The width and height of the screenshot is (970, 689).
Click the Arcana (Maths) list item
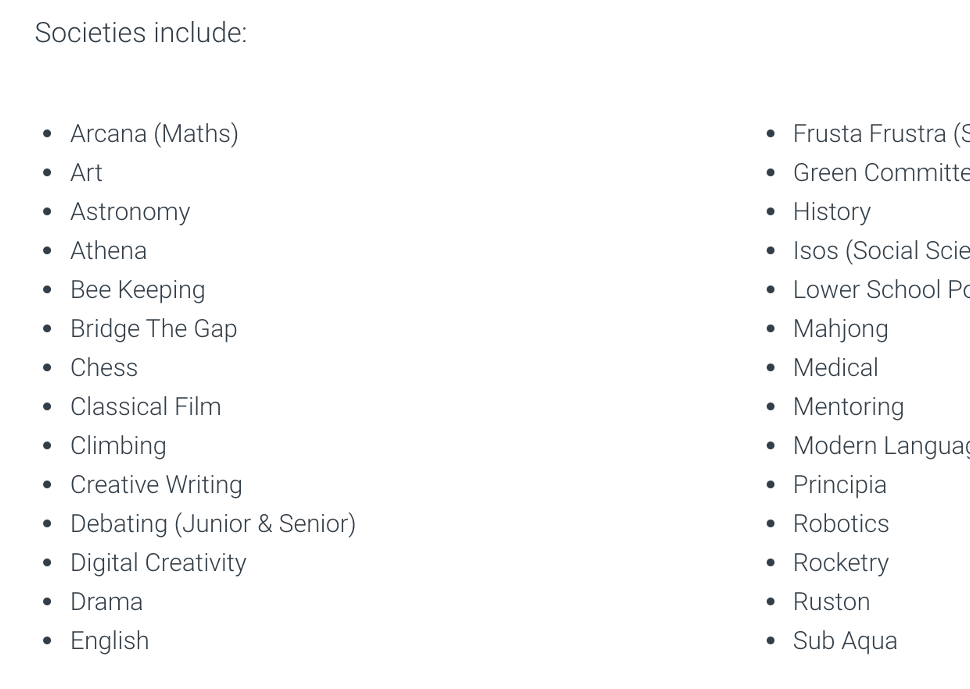point(154,134)
